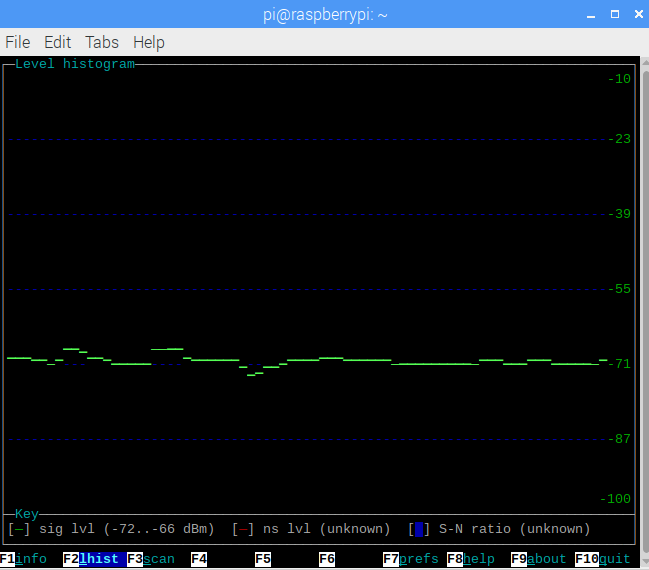Open the File menu
This screenshot has height=570, width=649.
click(x=17, y=42)
